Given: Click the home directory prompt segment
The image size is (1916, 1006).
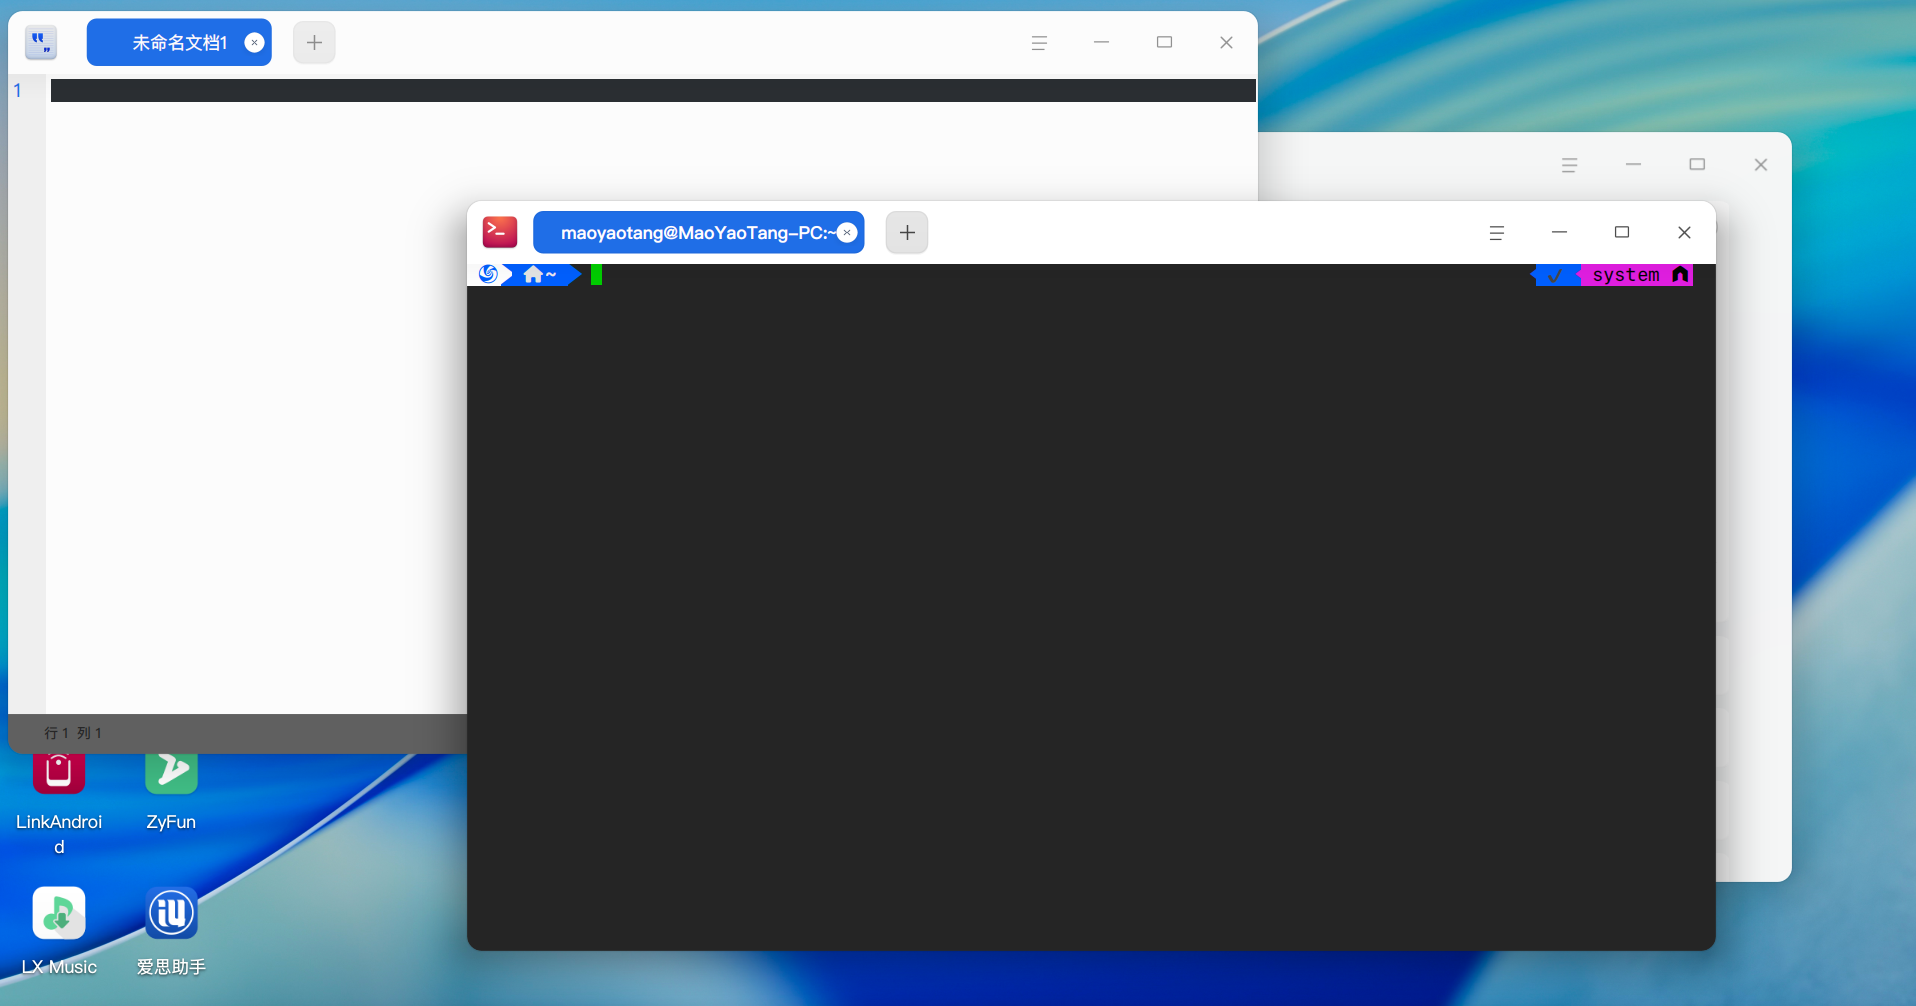Looking at the screenshot, I should tap(541, 274).
